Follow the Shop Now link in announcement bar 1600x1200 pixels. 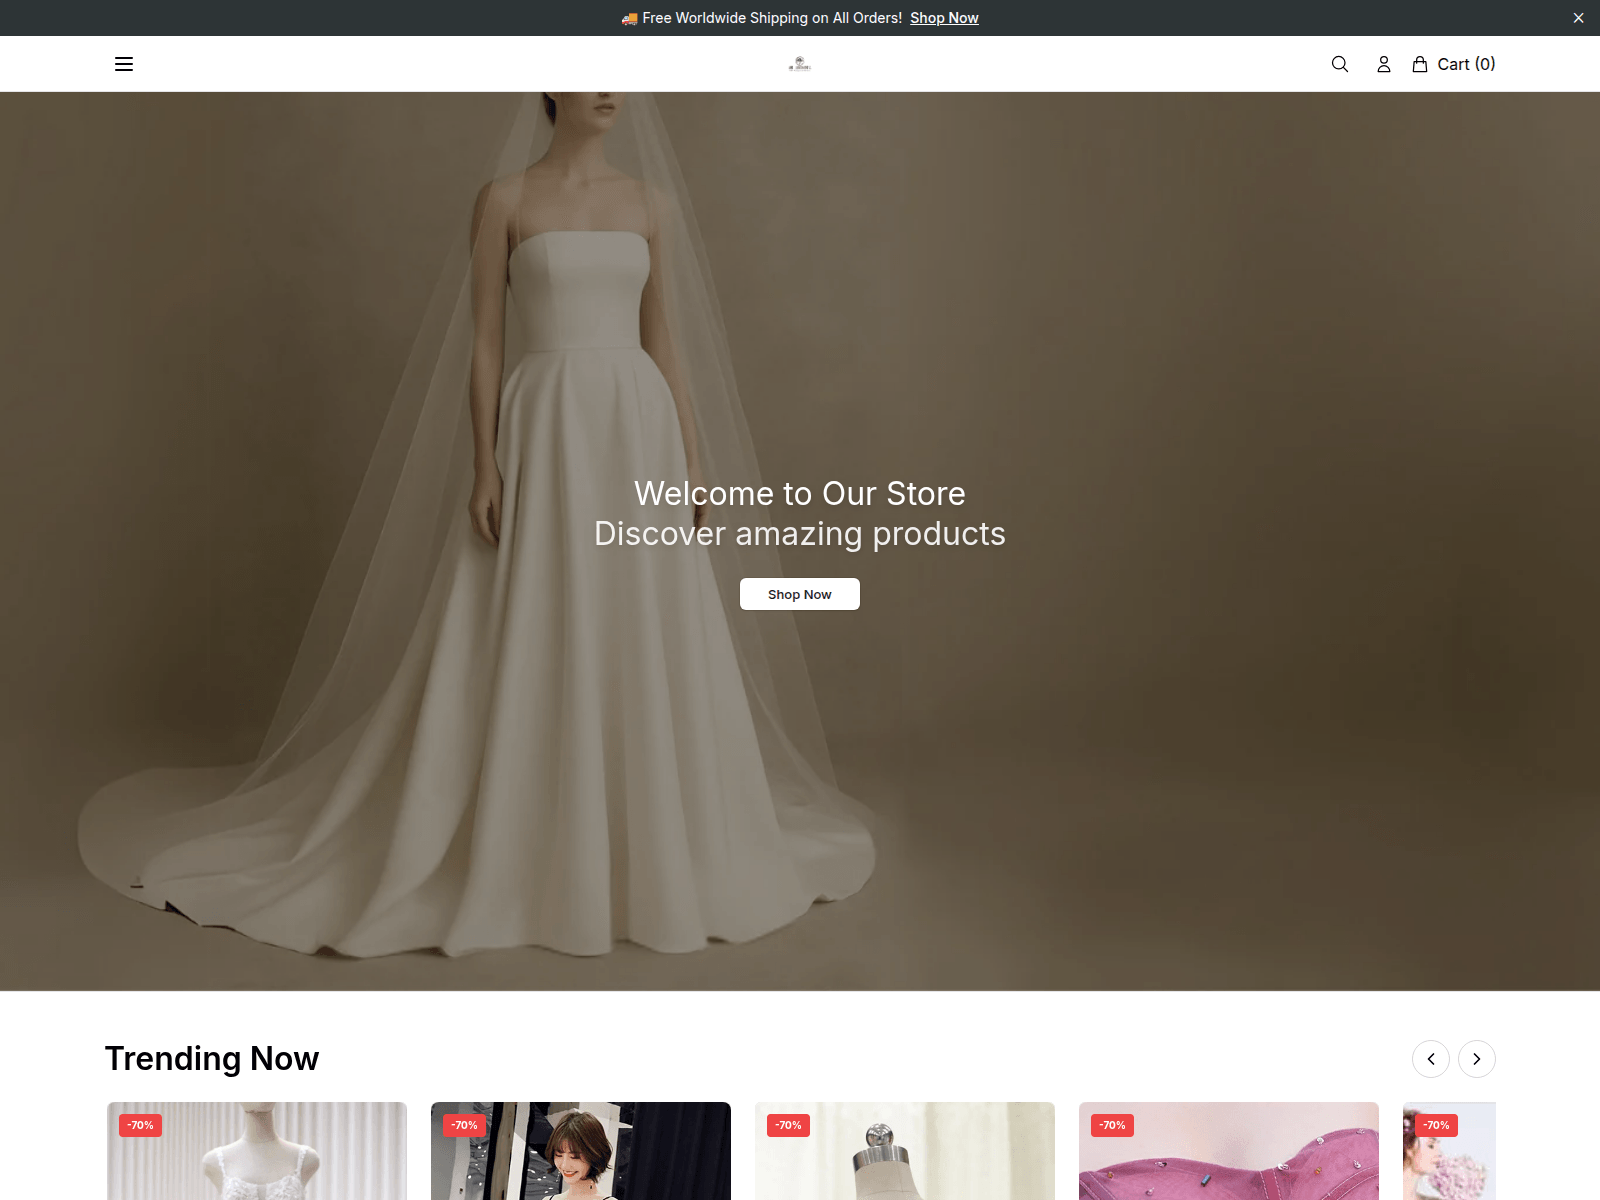(944, 18)
